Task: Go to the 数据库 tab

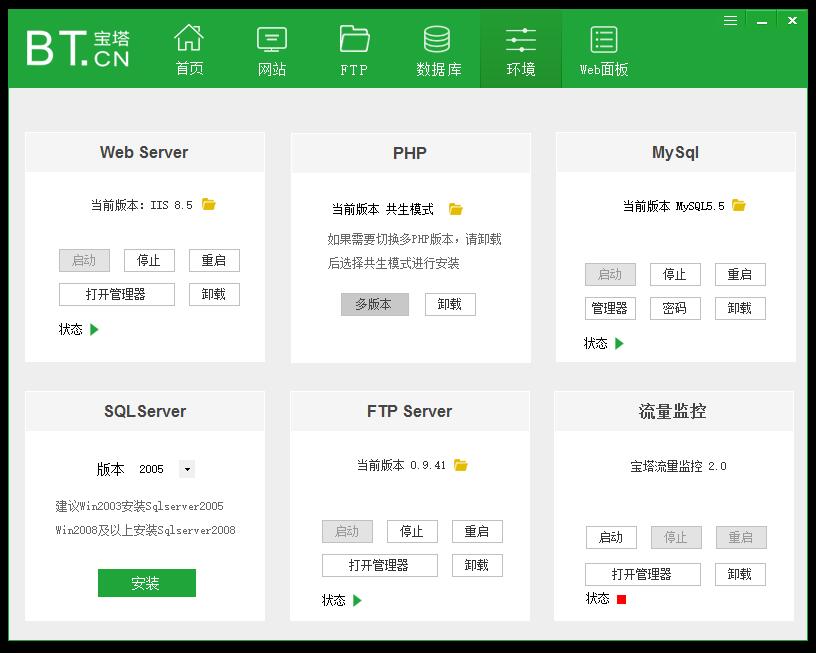Action: tap(438, 50)
